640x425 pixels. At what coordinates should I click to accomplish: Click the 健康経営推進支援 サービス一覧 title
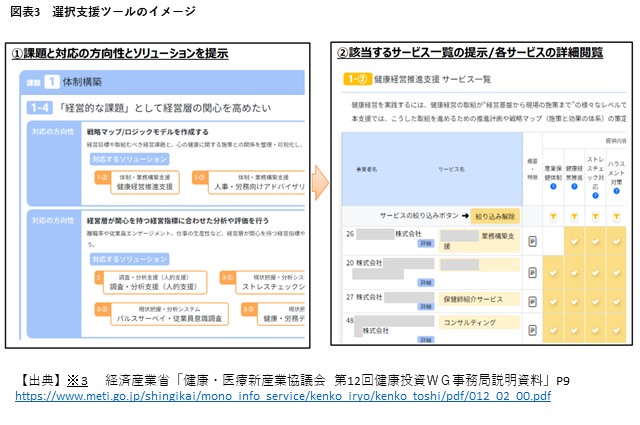point(432,79)
